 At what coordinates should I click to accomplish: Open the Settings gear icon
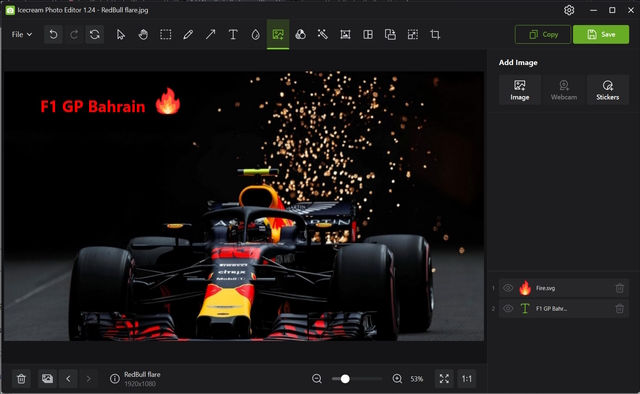(569, 10)
